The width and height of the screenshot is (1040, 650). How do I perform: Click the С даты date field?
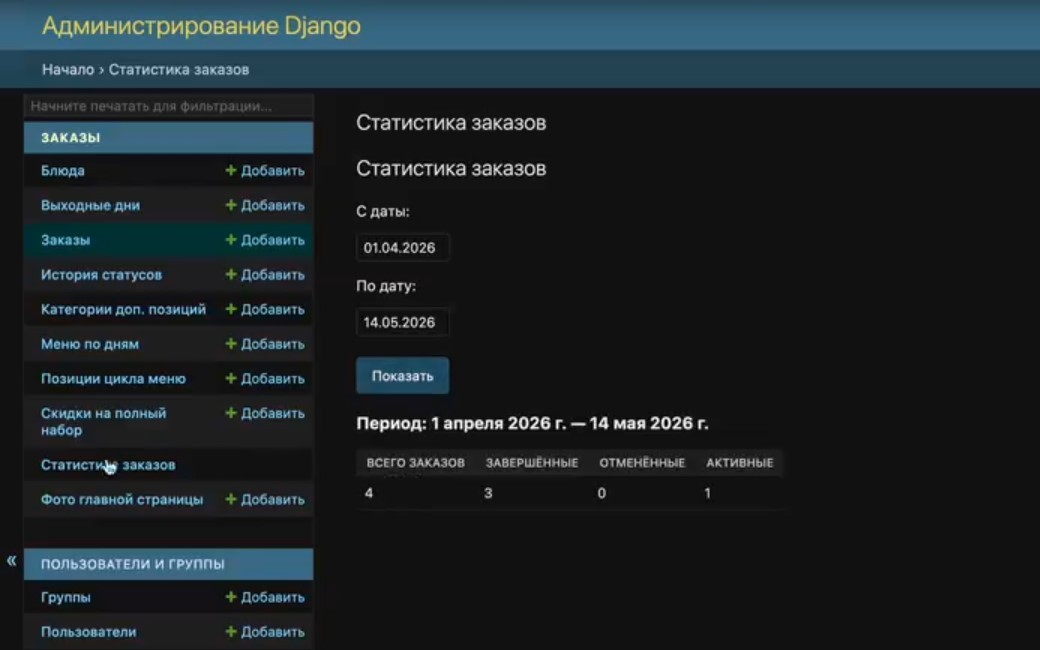[x=403, y=247]
